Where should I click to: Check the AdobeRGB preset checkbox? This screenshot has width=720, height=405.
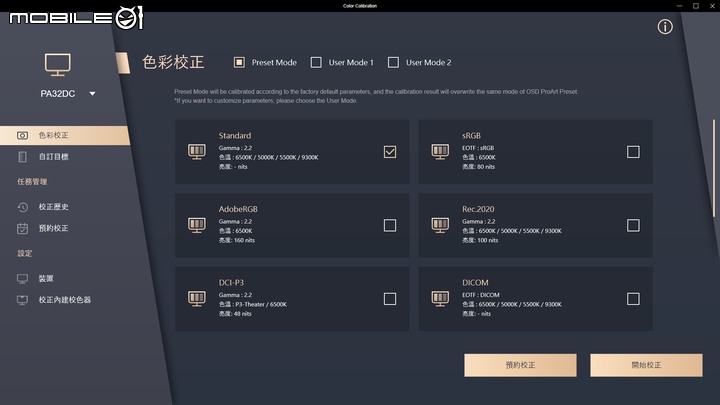[390, 225]
